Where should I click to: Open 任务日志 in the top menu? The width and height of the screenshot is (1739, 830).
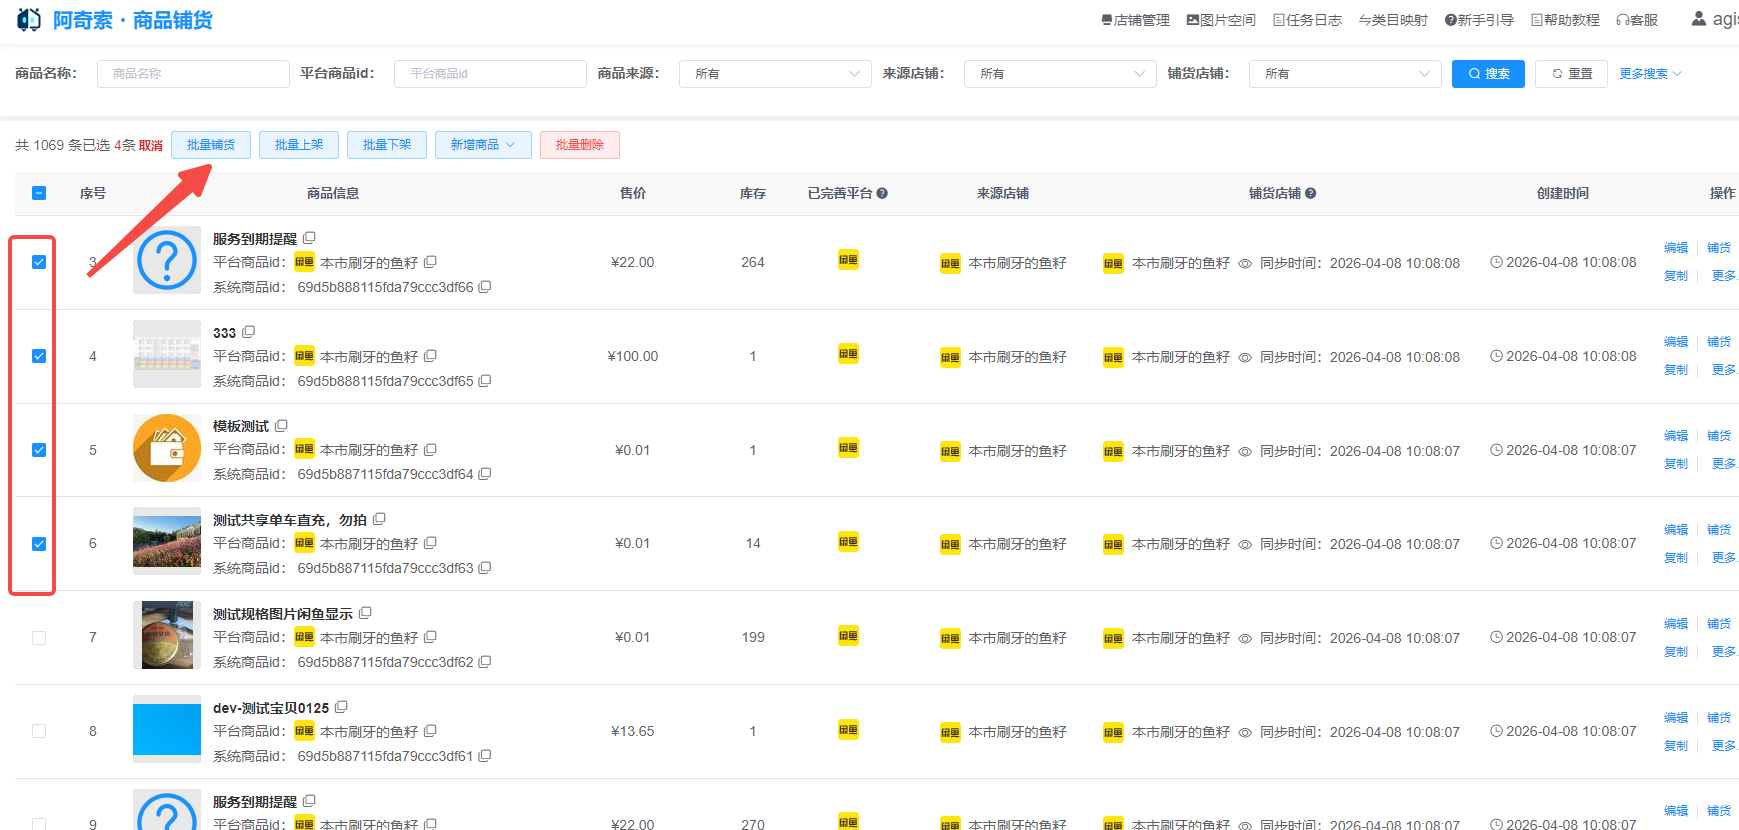(x=1307, y=20)
